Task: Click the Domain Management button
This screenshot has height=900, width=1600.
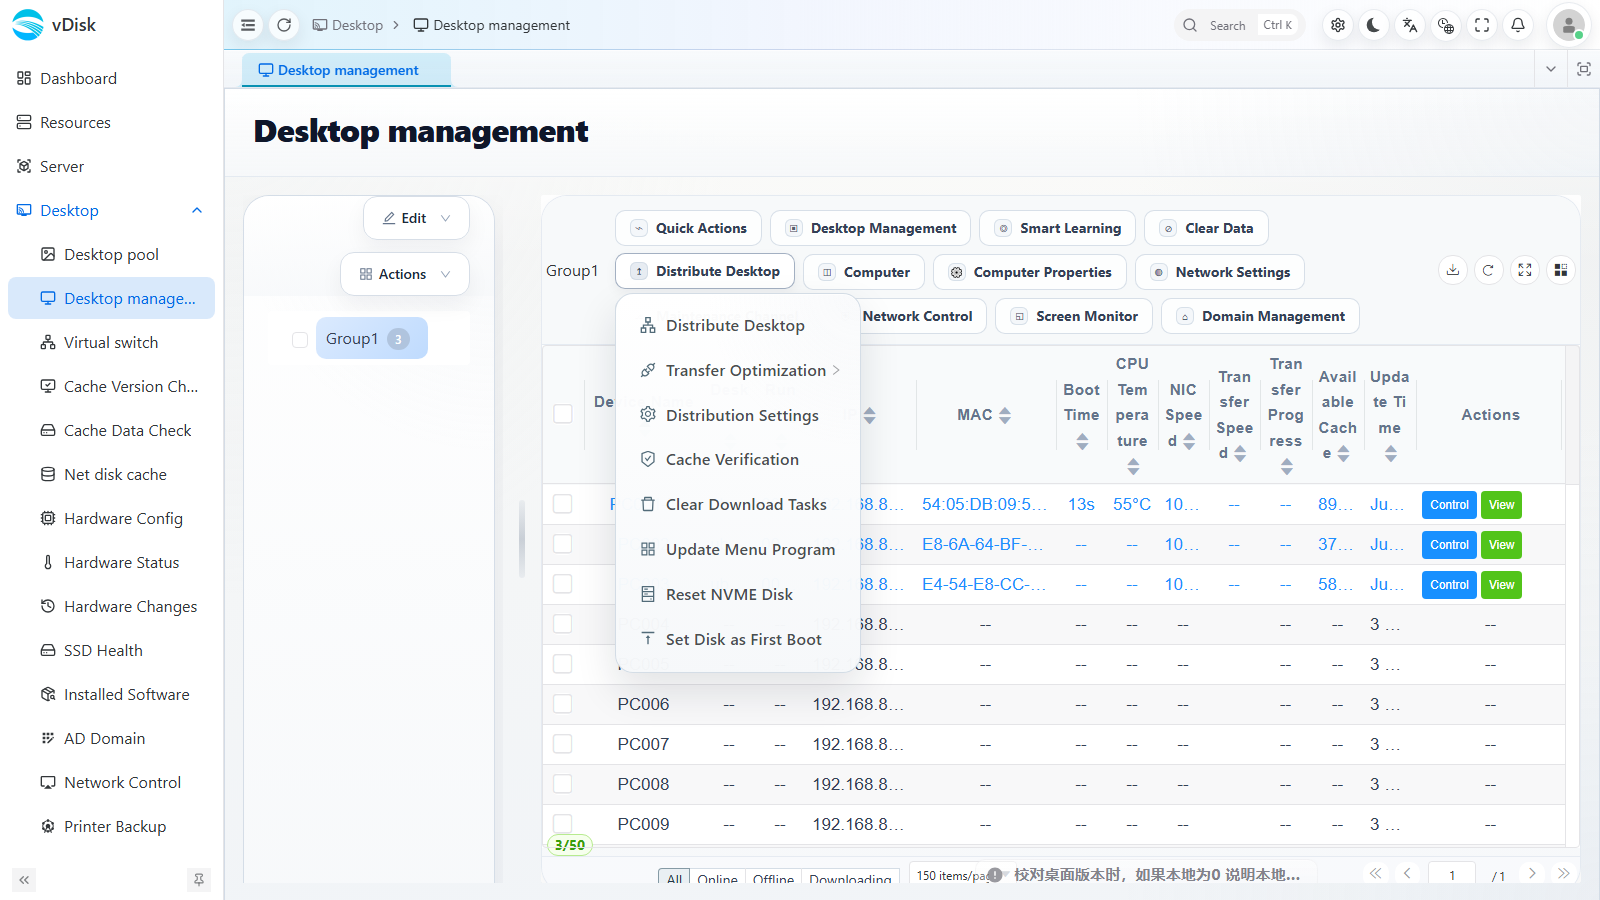Action: click(x=1260, y=316)
